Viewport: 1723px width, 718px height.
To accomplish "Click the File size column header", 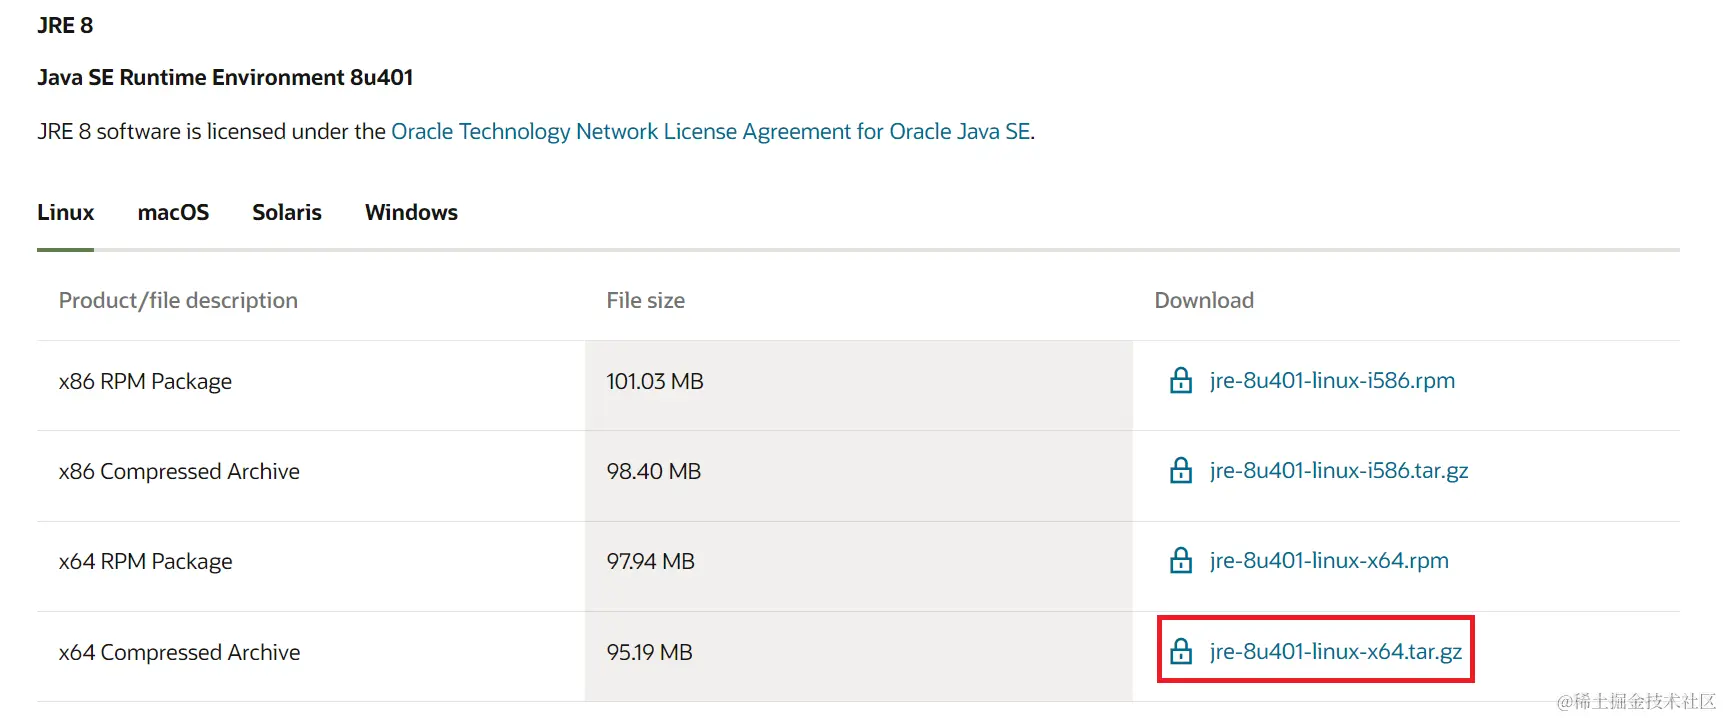I will click(x=646, y=300).
